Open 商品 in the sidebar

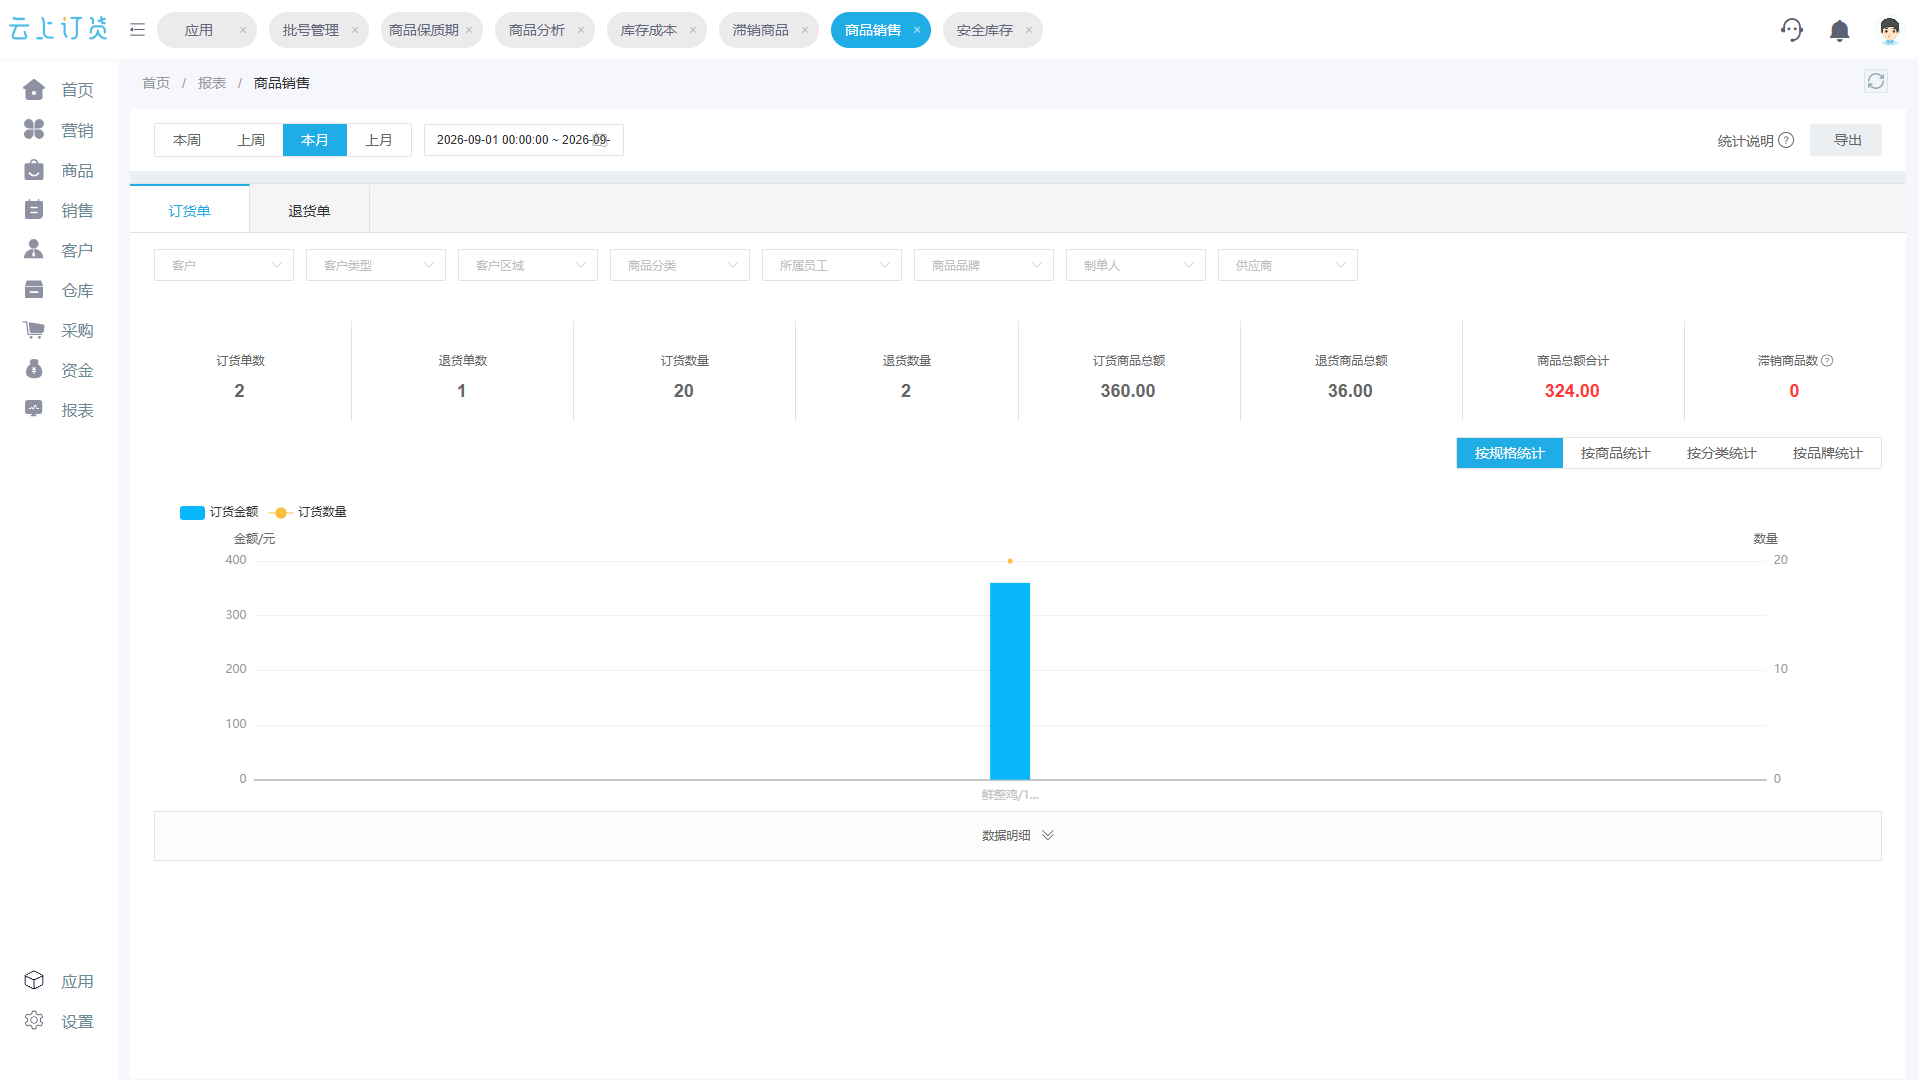click(x=59, y=170)
